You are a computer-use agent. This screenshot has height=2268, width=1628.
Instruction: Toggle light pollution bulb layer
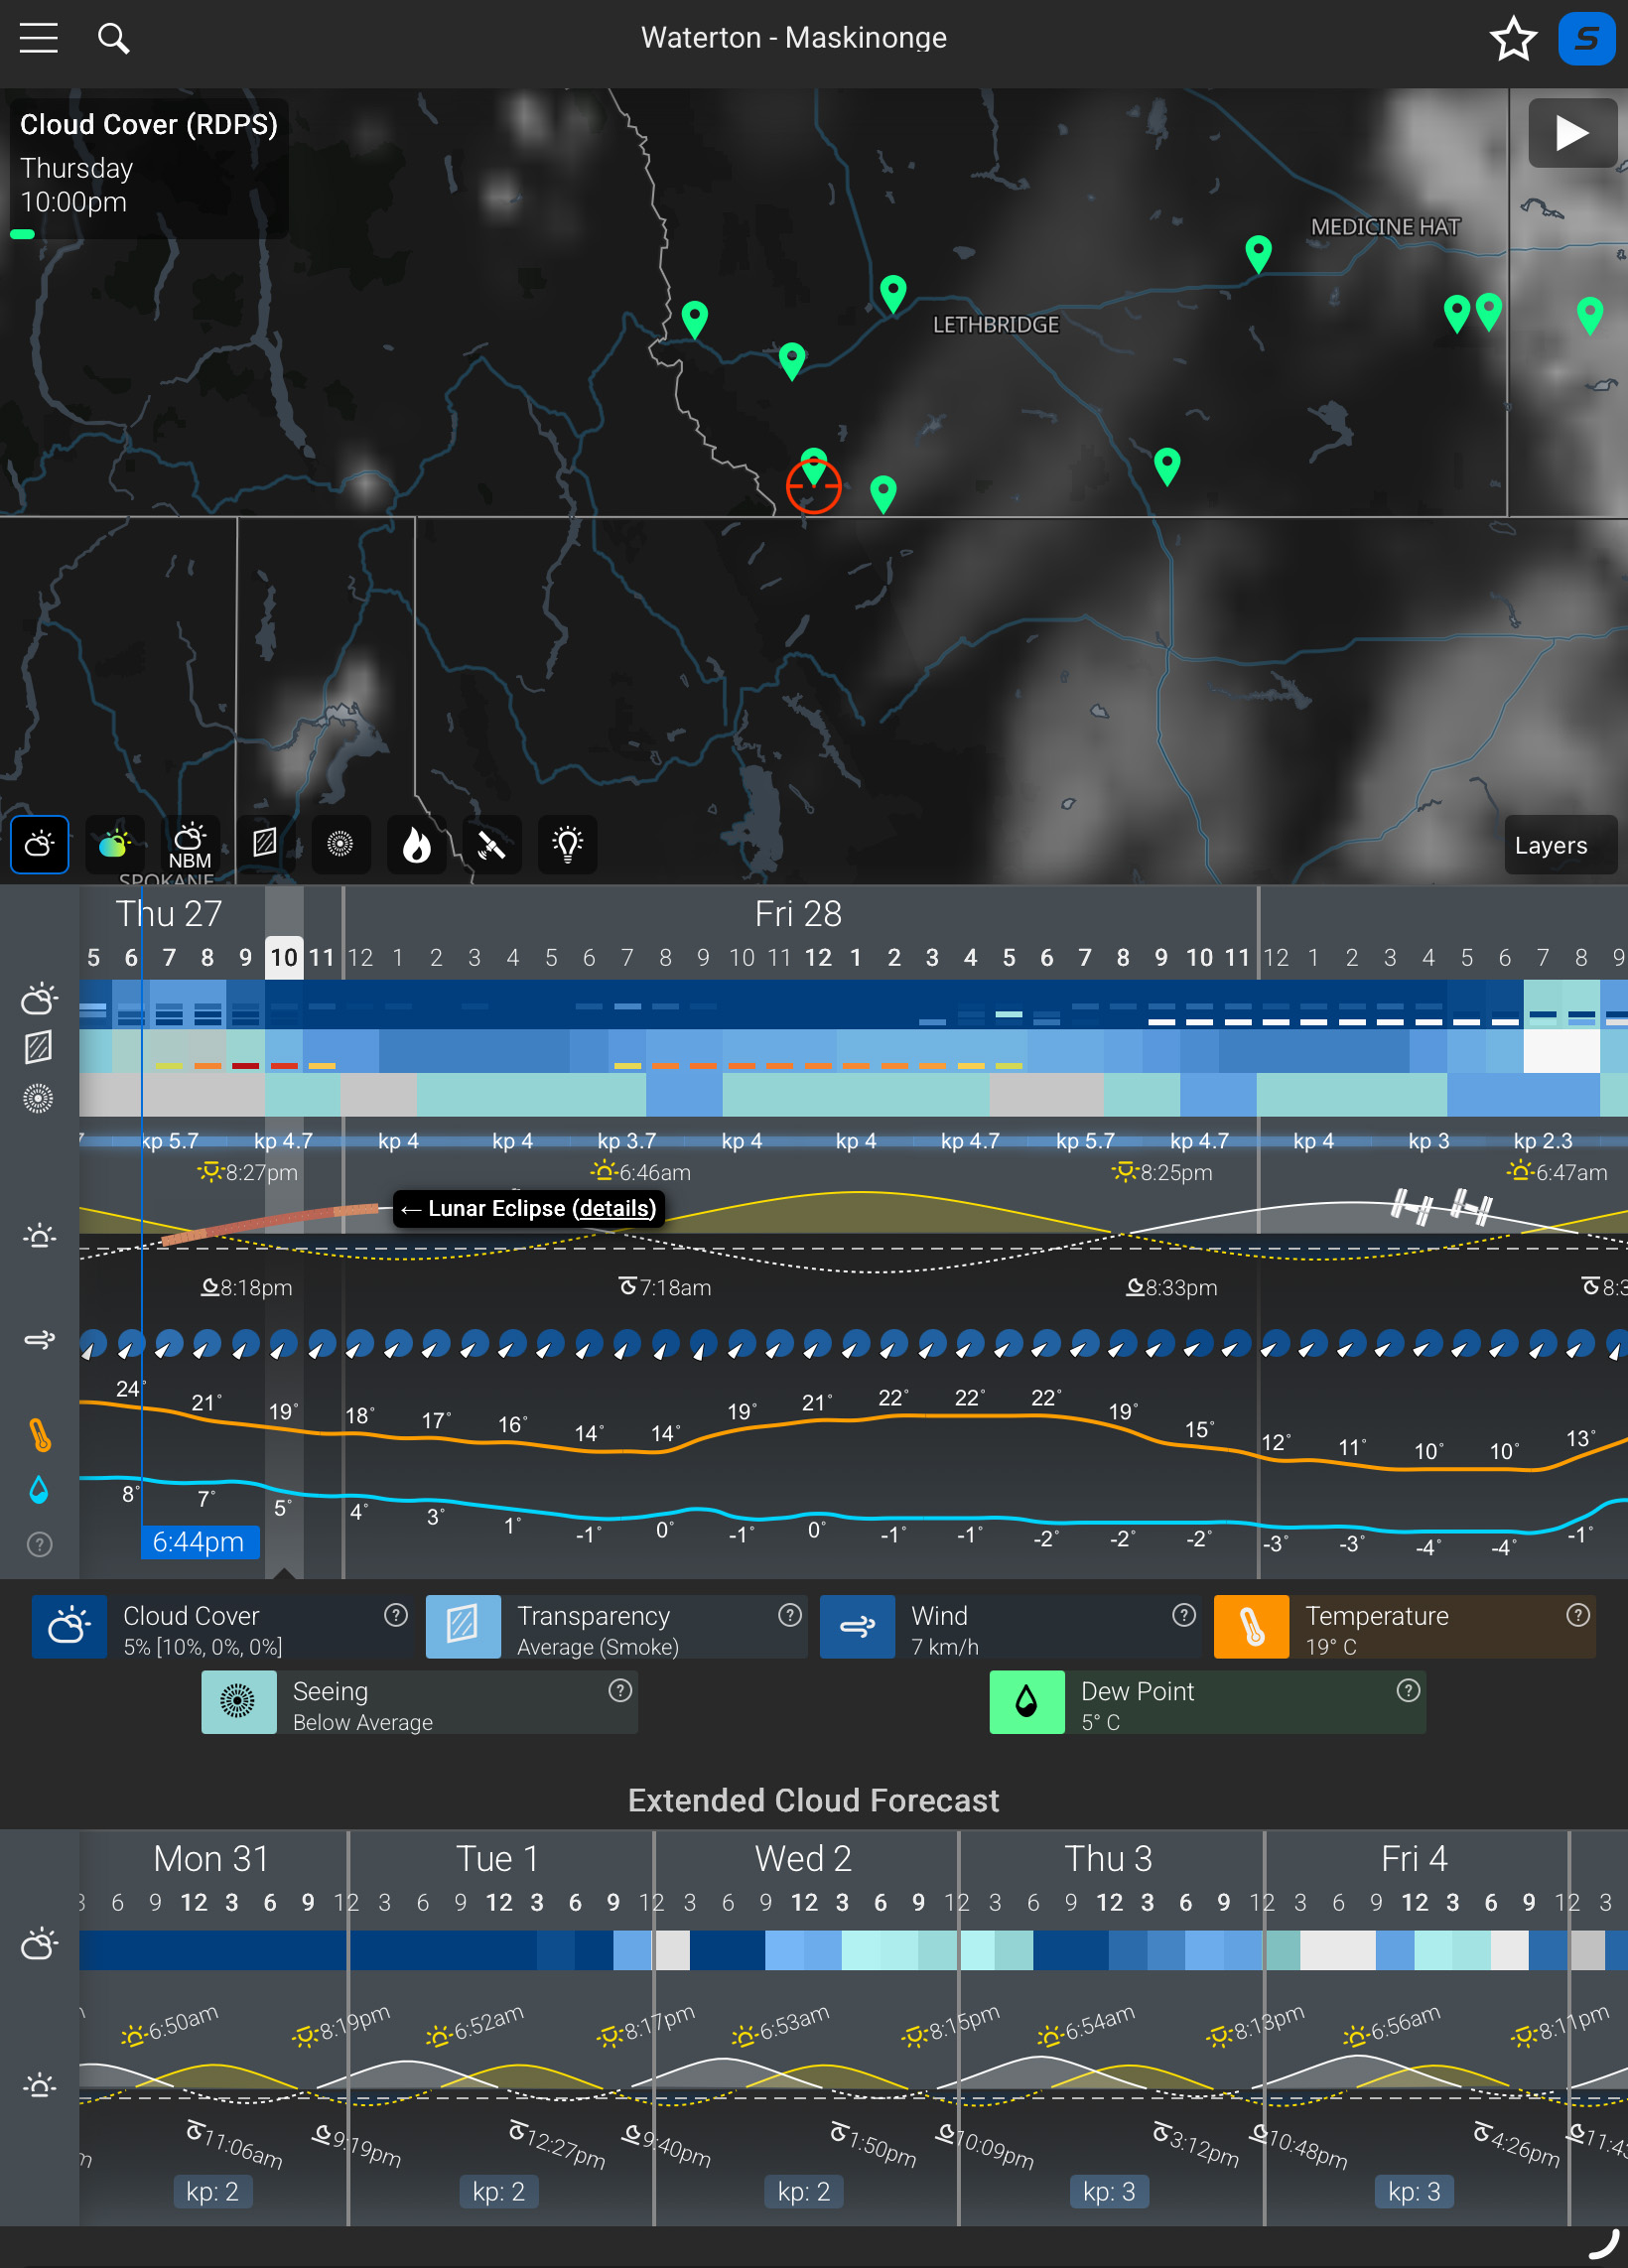(567, 844)
